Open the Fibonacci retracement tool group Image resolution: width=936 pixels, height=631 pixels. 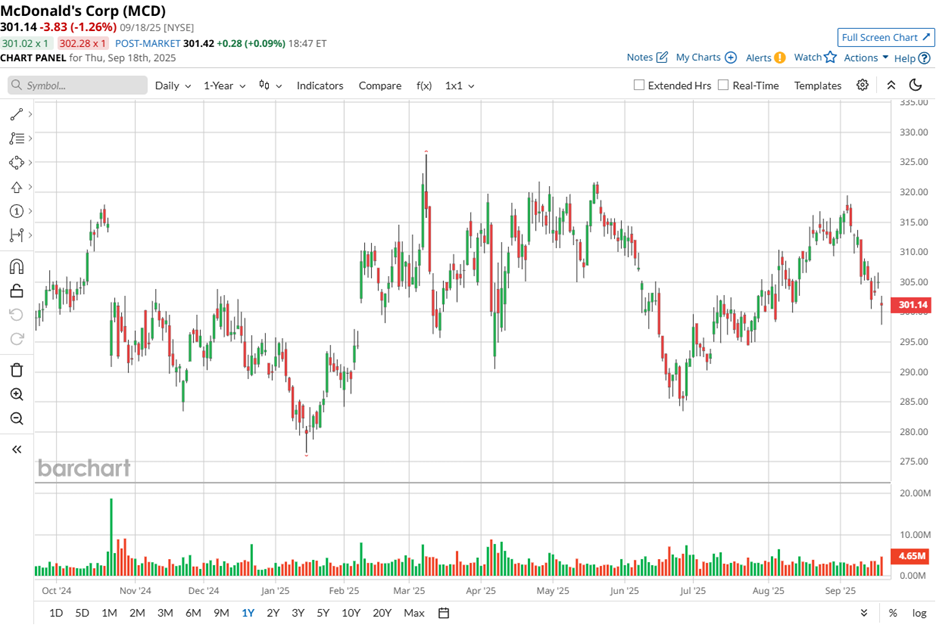(x=16, y=138)
